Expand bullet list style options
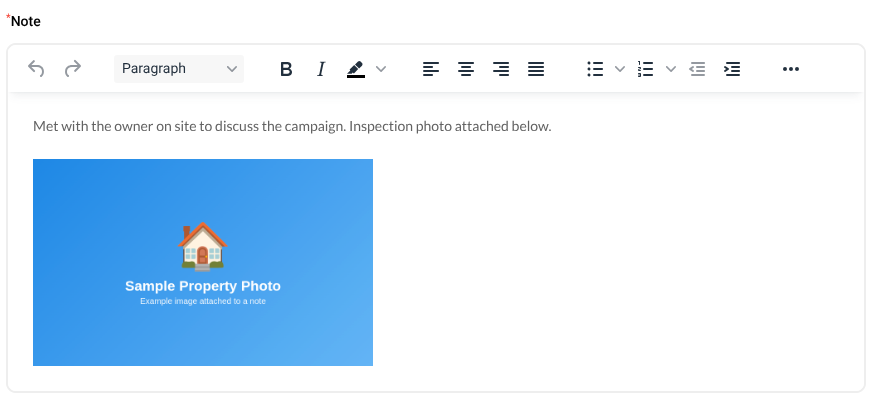The image size is (872, 399). 620,69
